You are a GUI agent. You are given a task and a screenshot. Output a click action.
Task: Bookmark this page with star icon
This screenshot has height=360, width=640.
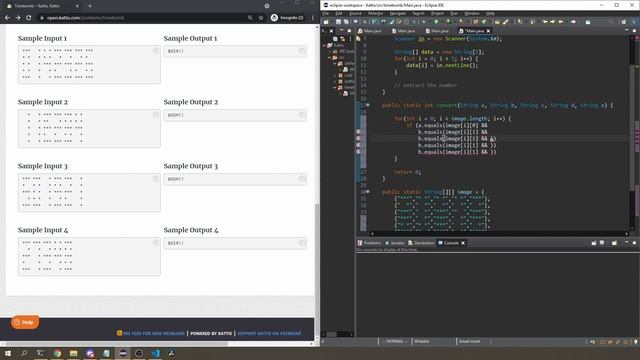(x=261, y=18)
